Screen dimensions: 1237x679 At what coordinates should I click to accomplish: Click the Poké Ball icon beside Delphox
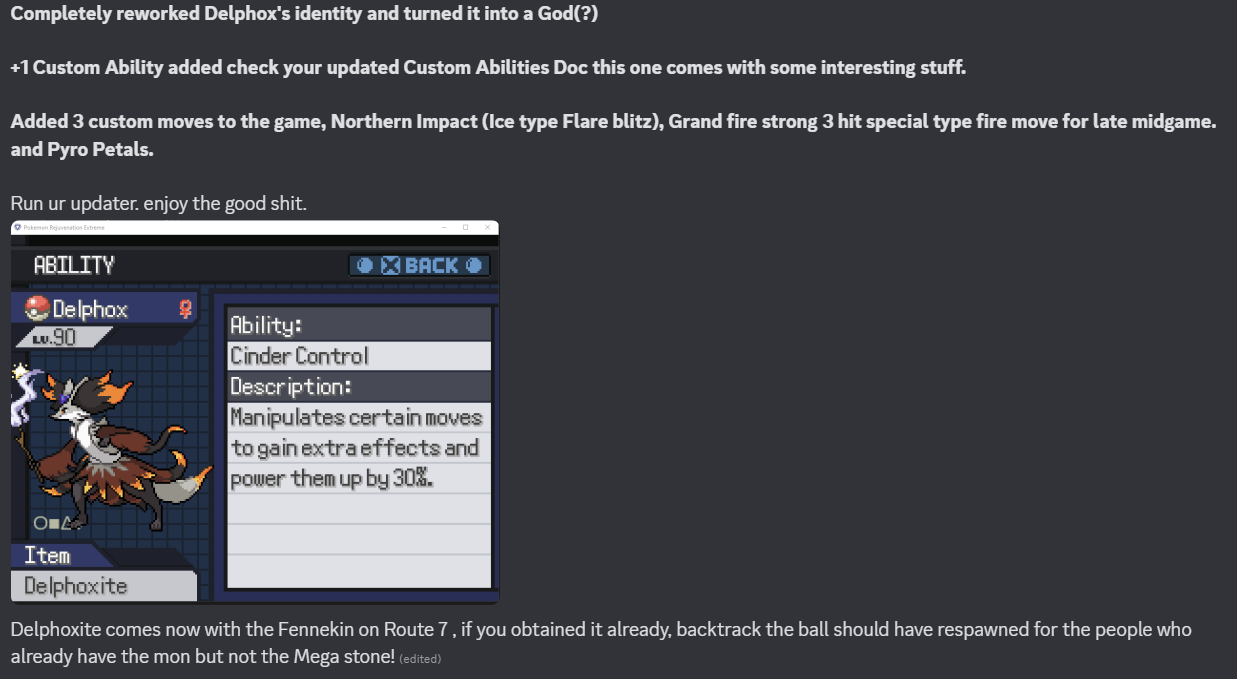coord(37,308)
